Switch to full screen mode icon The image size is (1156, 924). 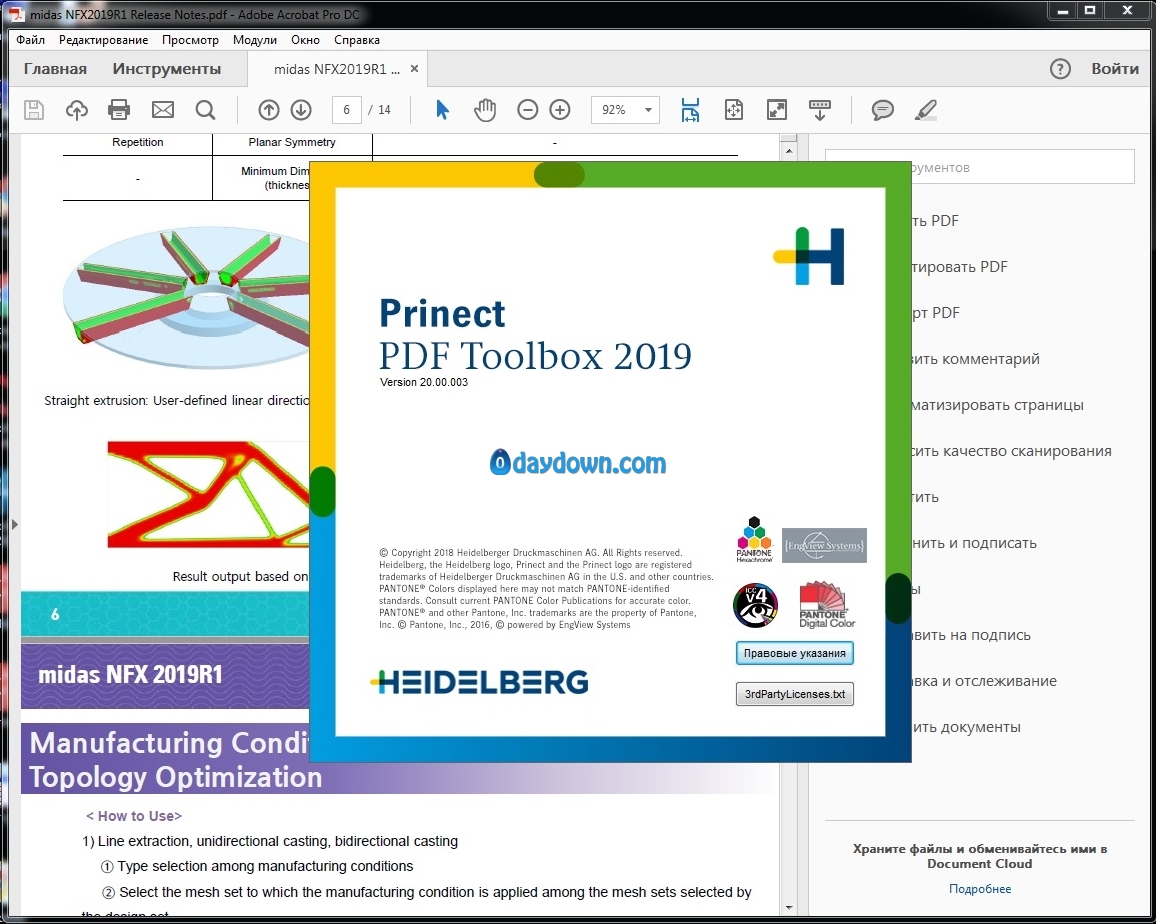point(777,110)
